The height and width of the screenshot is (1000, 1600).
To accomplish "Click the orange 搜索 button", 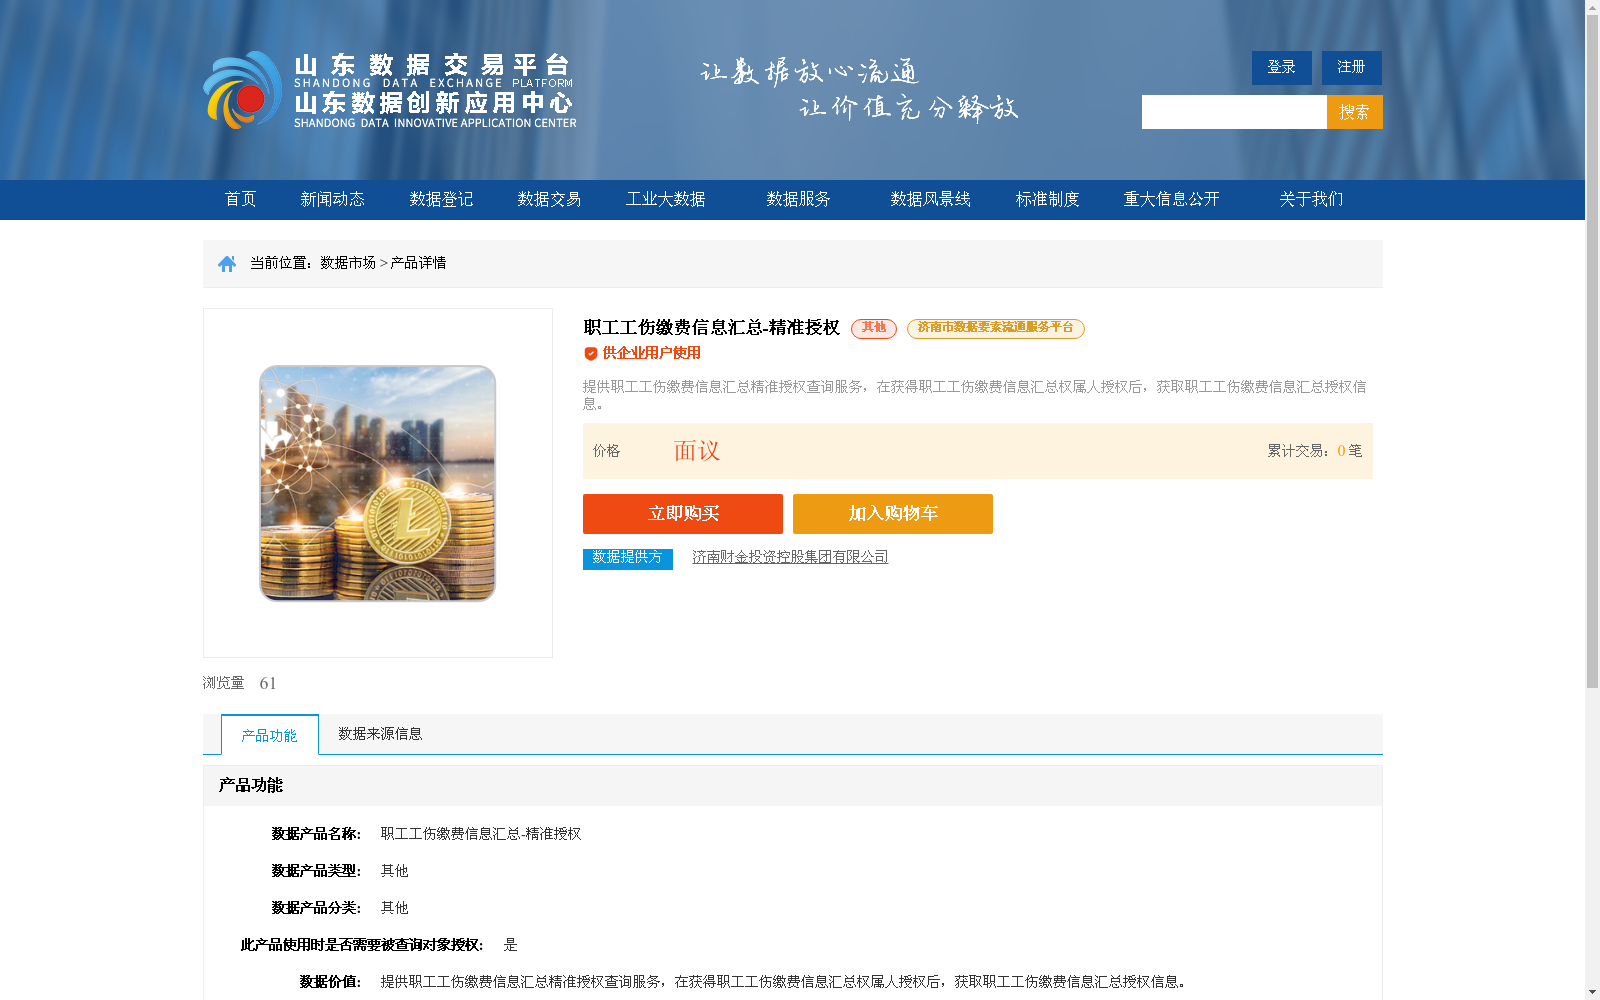I will (x=1355, y=112).
